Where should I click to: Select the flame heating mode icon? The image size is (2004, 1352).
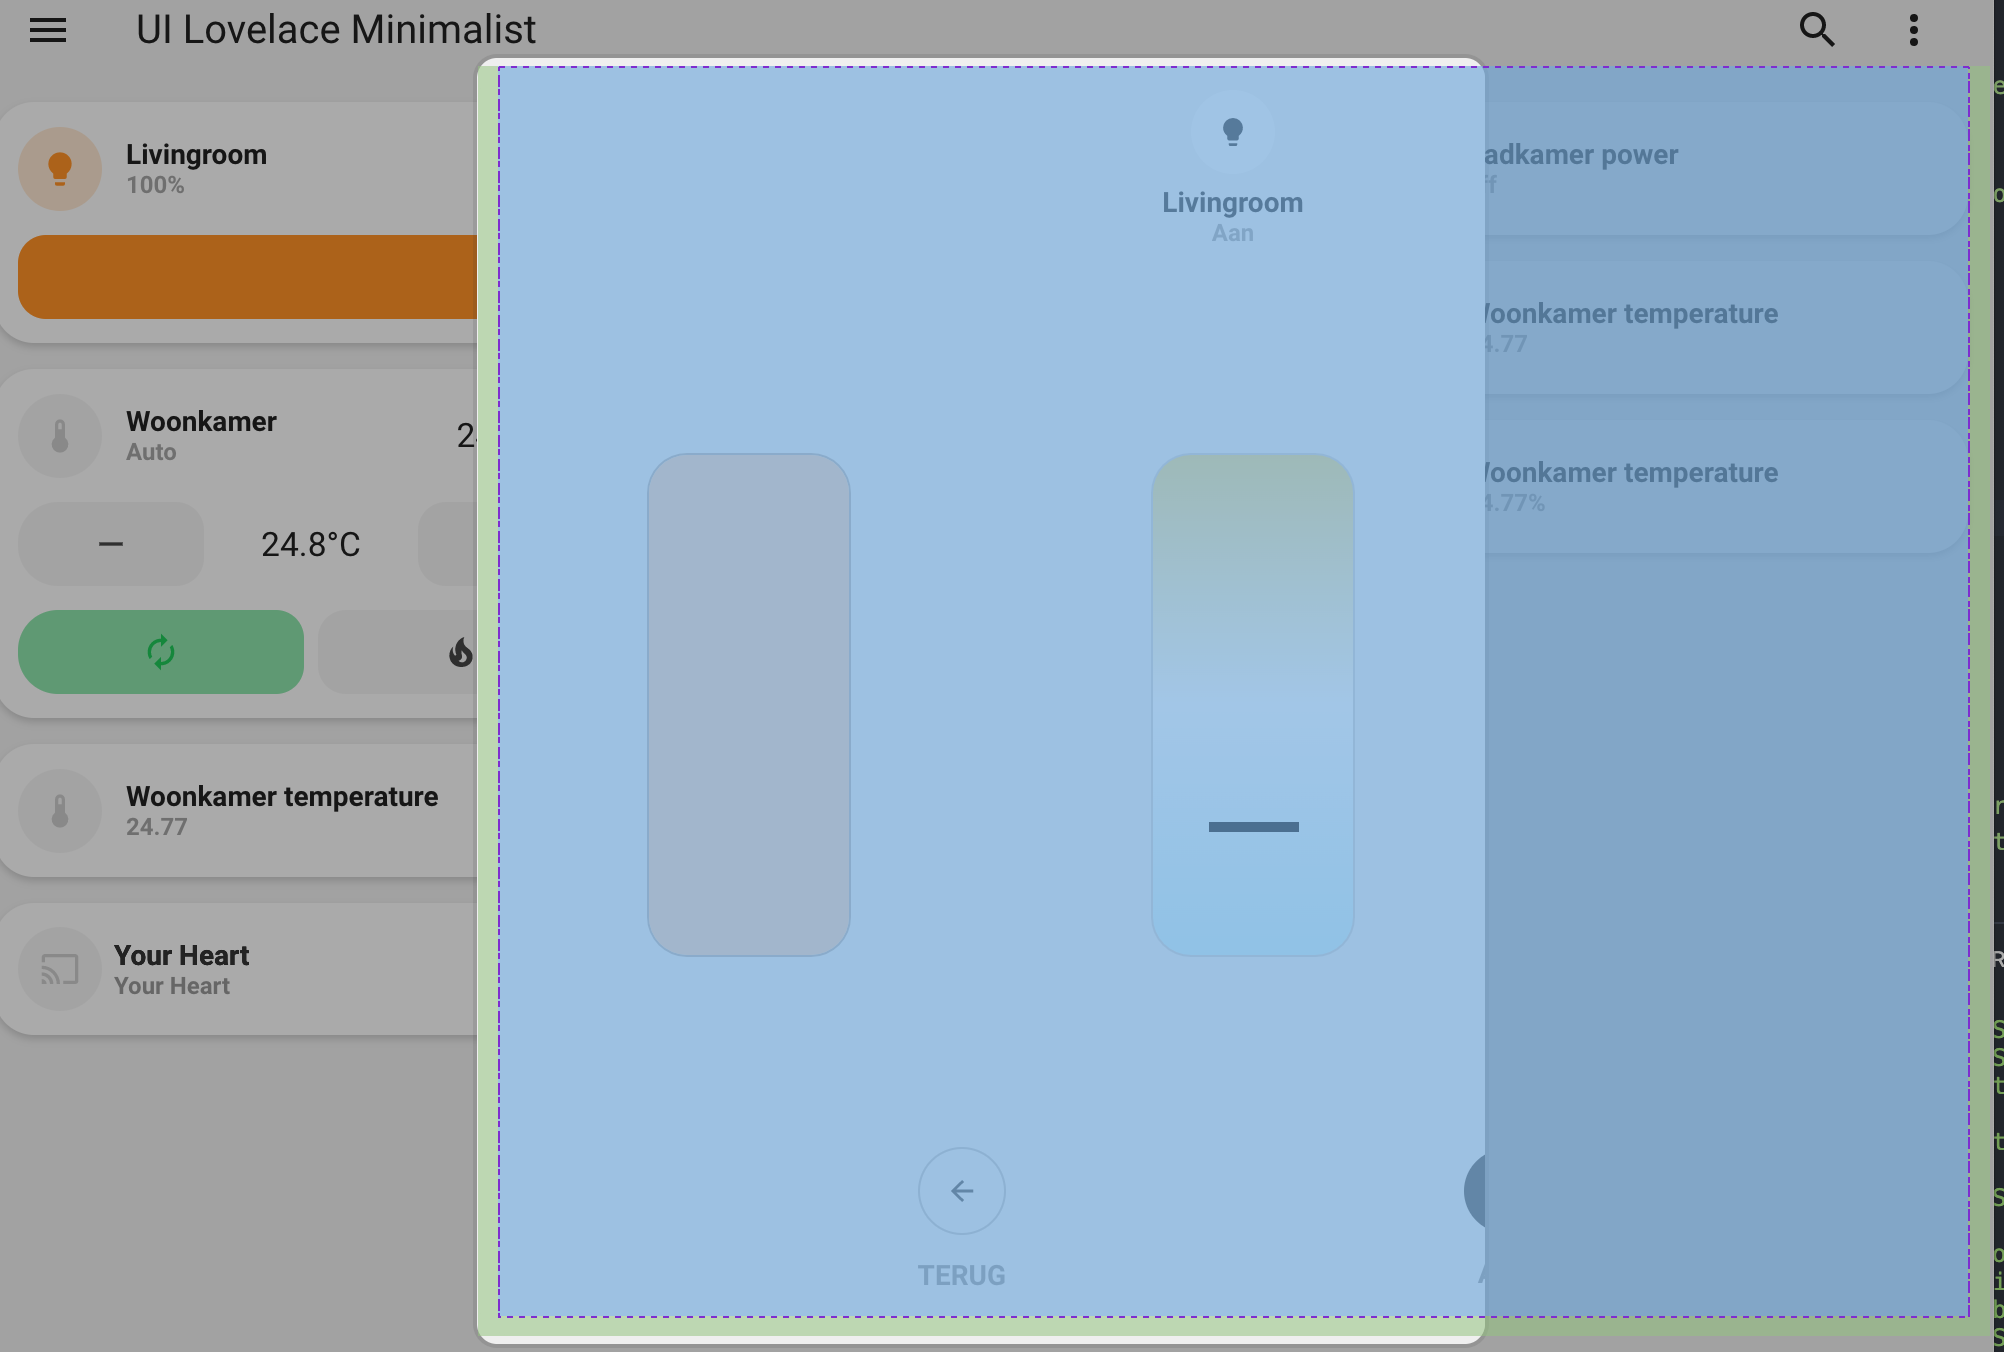[460, 652]
